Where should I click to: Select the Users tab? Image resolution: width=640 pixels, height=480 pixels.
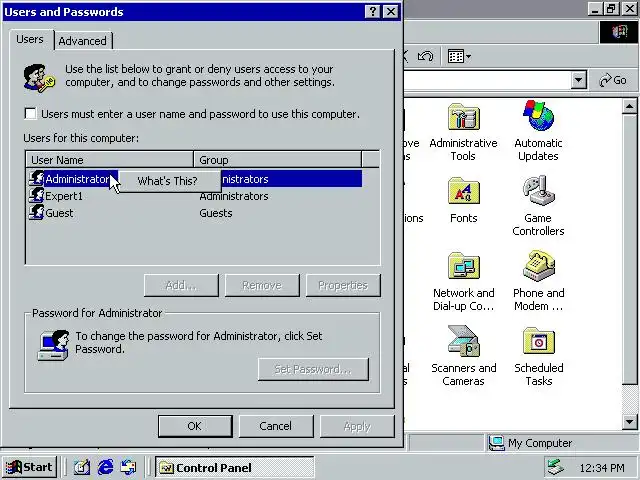[30, 39]
